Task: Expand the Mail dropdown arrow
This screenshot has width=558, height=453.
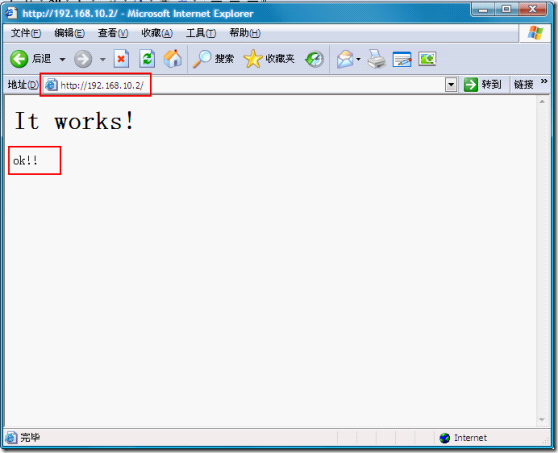Action: tap(358, 59)
